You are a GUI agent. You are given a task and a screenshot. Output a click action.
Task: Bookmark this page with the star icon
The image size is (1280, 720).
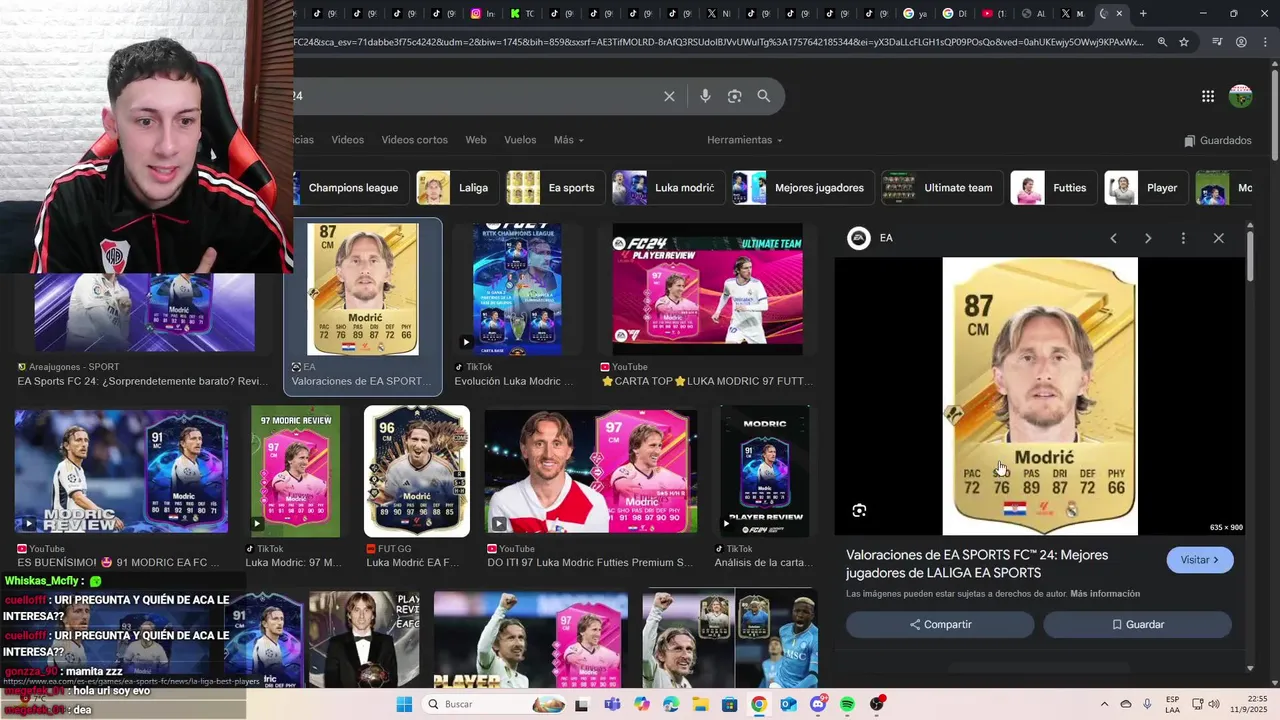click(1184, 42)
